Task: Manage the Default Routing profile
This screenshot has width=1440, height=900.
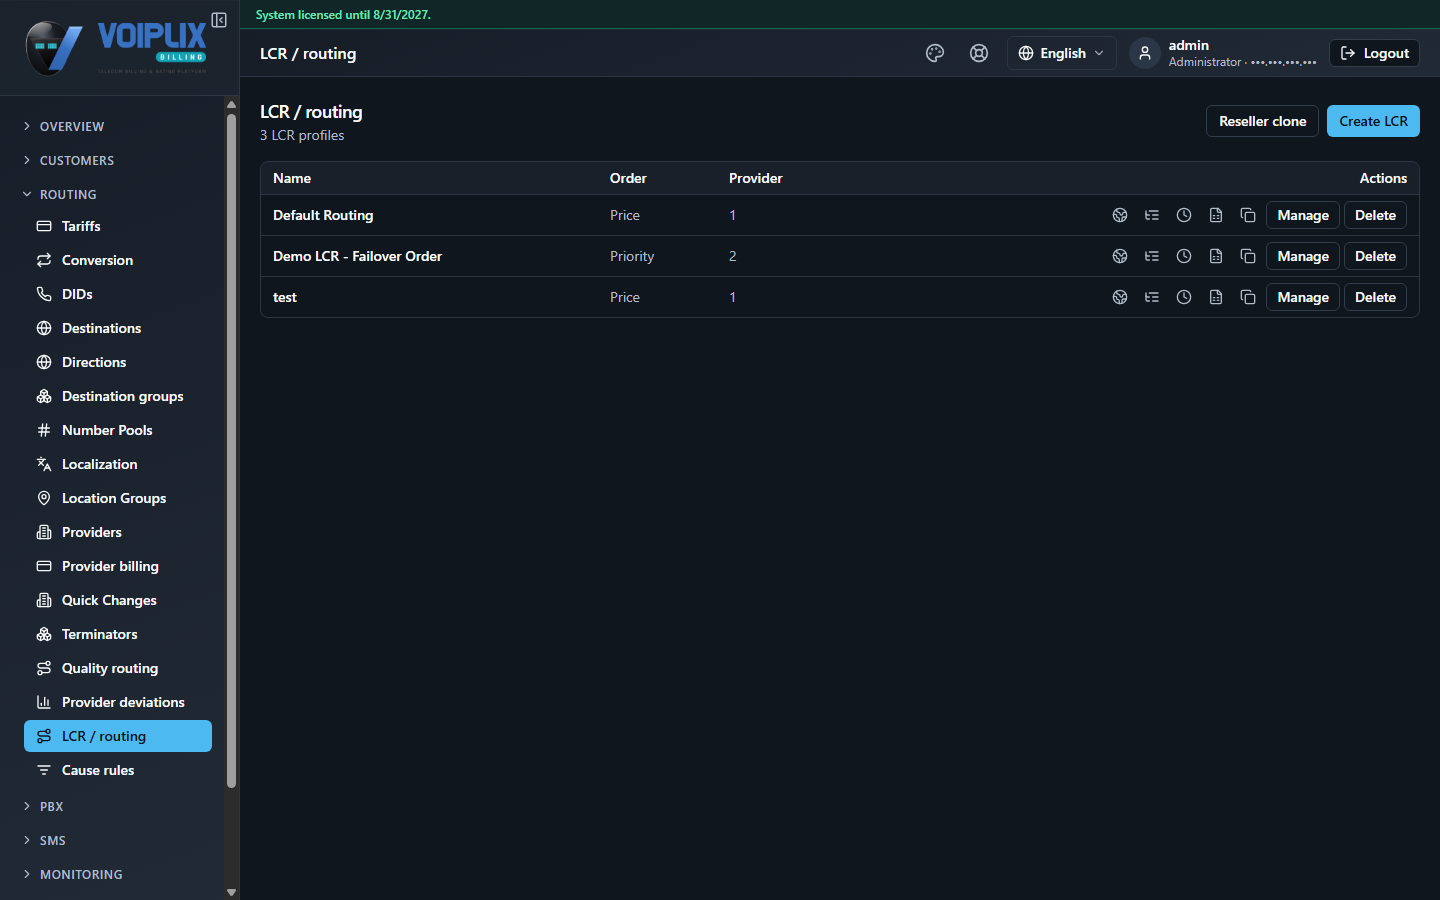Action: click(1303, 215)
